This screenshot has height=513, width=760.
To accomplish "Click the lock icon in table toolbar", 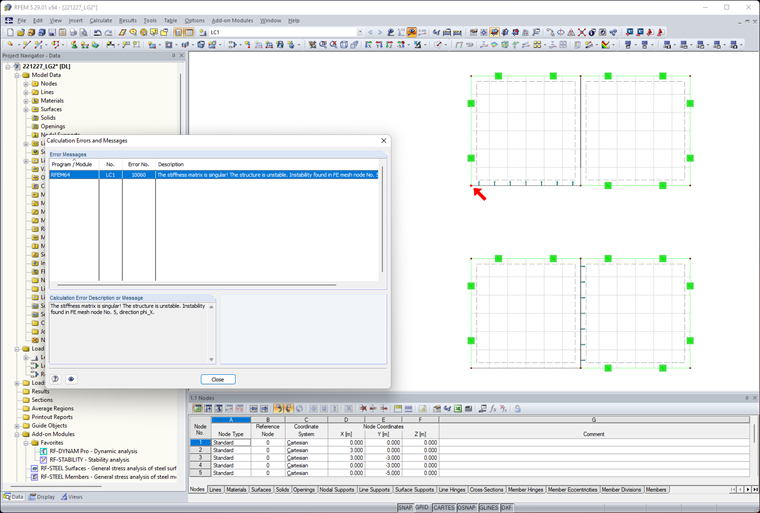I will [x=518, y=409].
